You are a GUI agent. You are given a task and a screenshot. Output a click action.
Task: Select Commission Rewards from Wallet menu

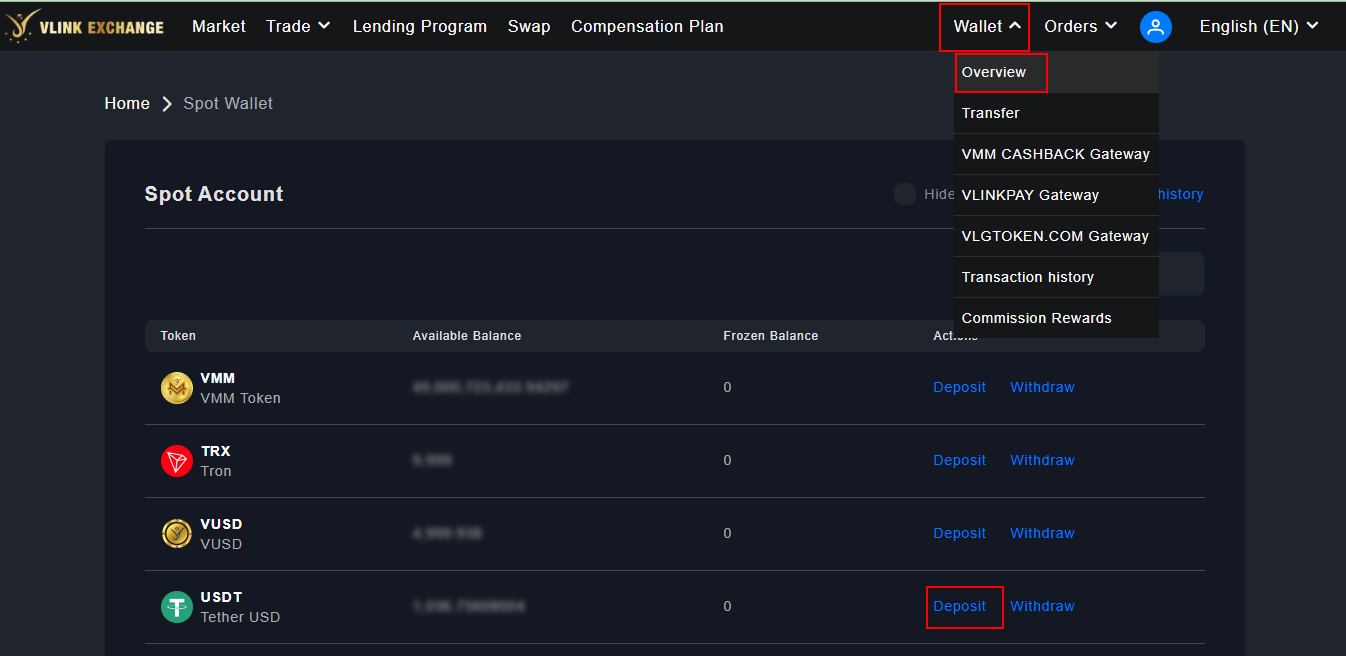coord(1036,318)
